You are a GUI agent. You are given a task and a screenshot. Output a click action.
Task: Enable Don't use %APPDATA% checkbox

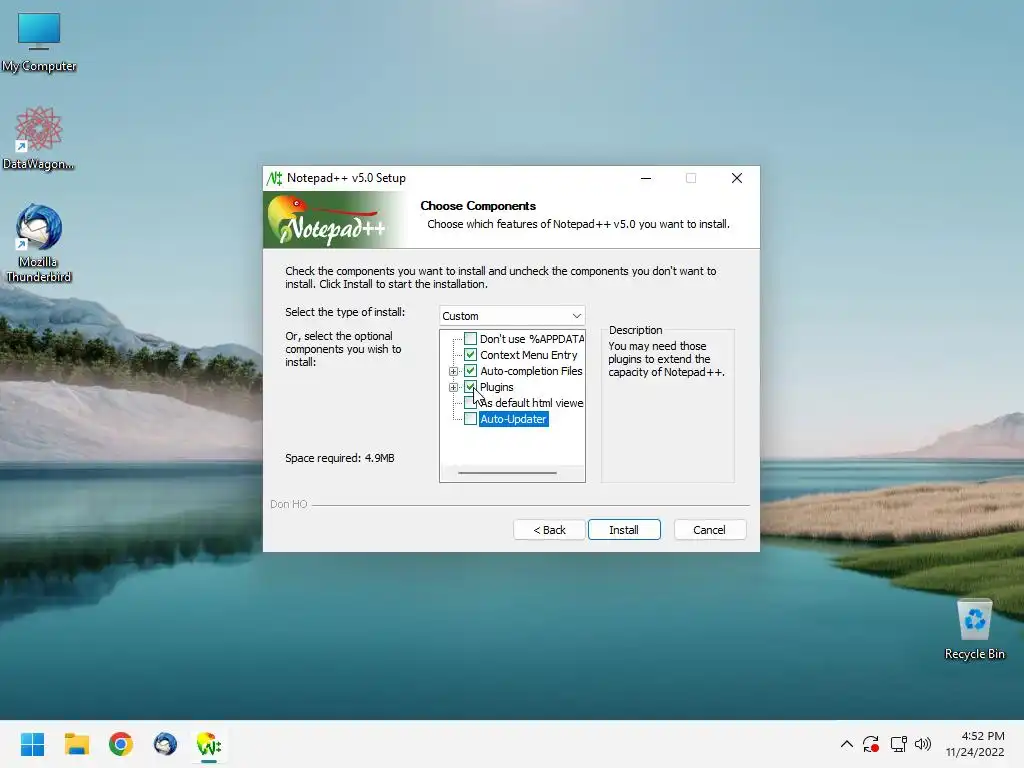[x=470, y=338]
